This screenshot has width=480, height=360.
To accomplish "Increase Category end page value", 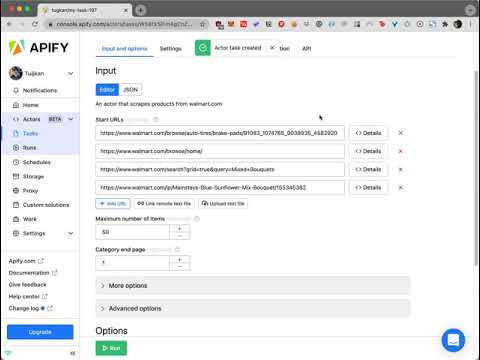I will click(180, 259).
